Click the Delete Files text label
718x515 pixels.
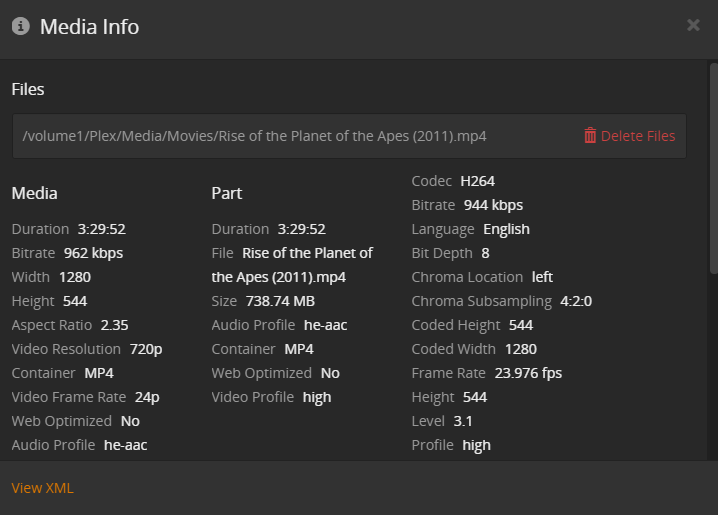[x=637, y=136]
